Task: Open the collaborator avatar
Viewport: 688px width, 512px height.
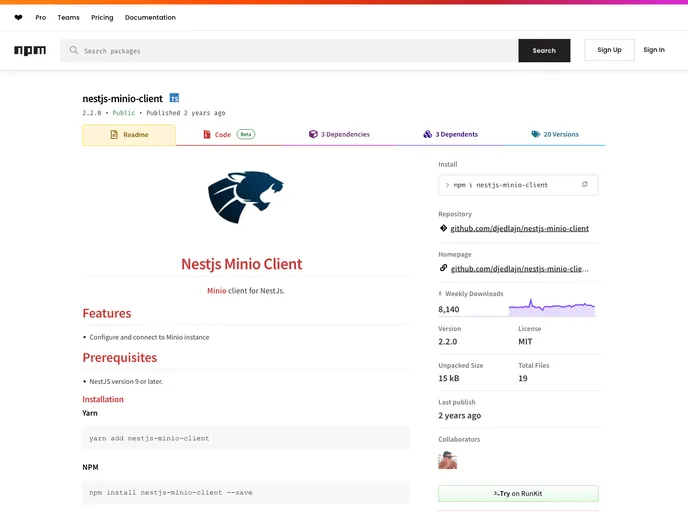Action: coord(448,460)
